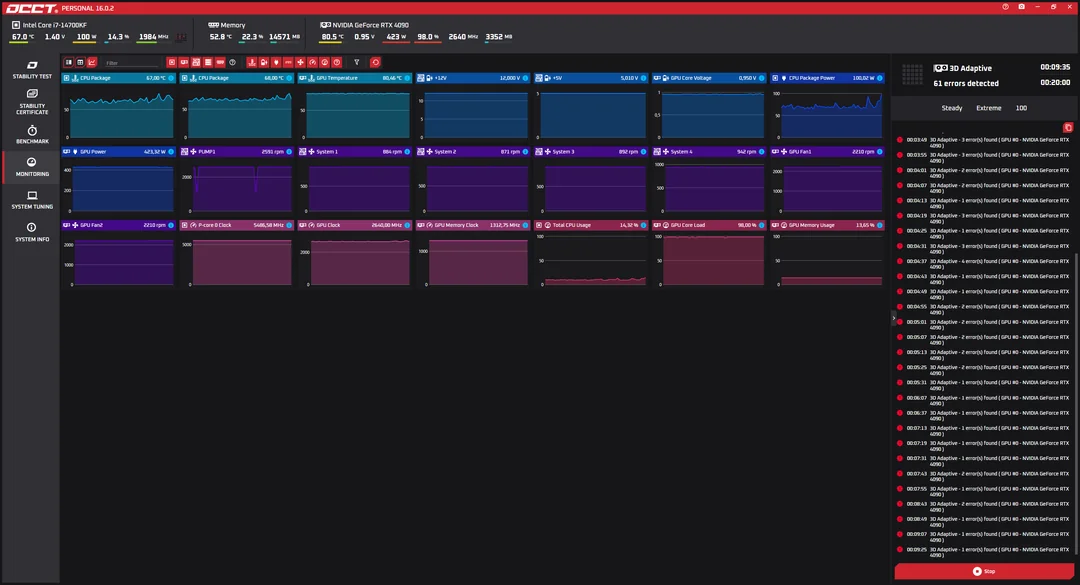Go to the Benchmark section
The height and width of the screenshot is (585, 1080).
click(x=32, y=134)
